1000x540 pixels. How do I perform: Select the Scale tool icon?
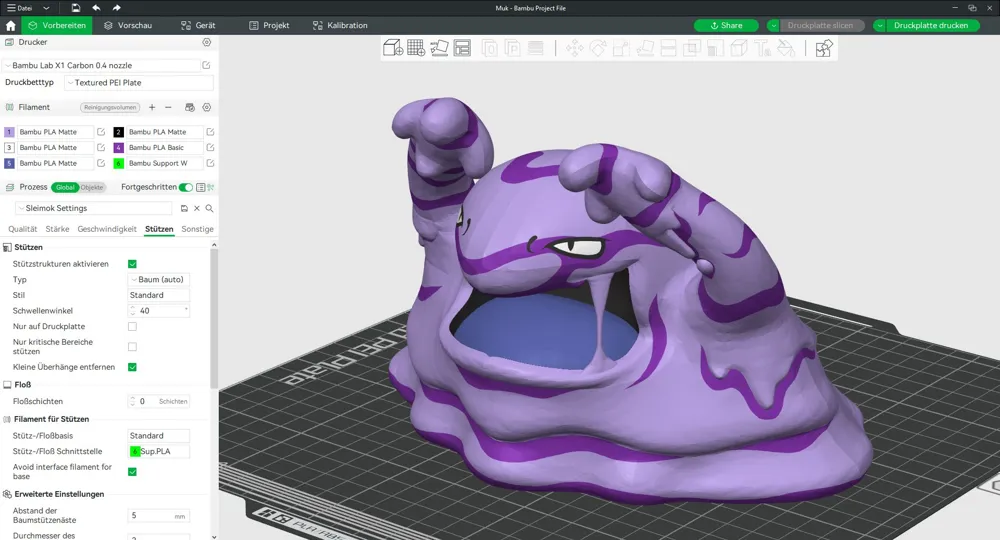click(621, 48)
